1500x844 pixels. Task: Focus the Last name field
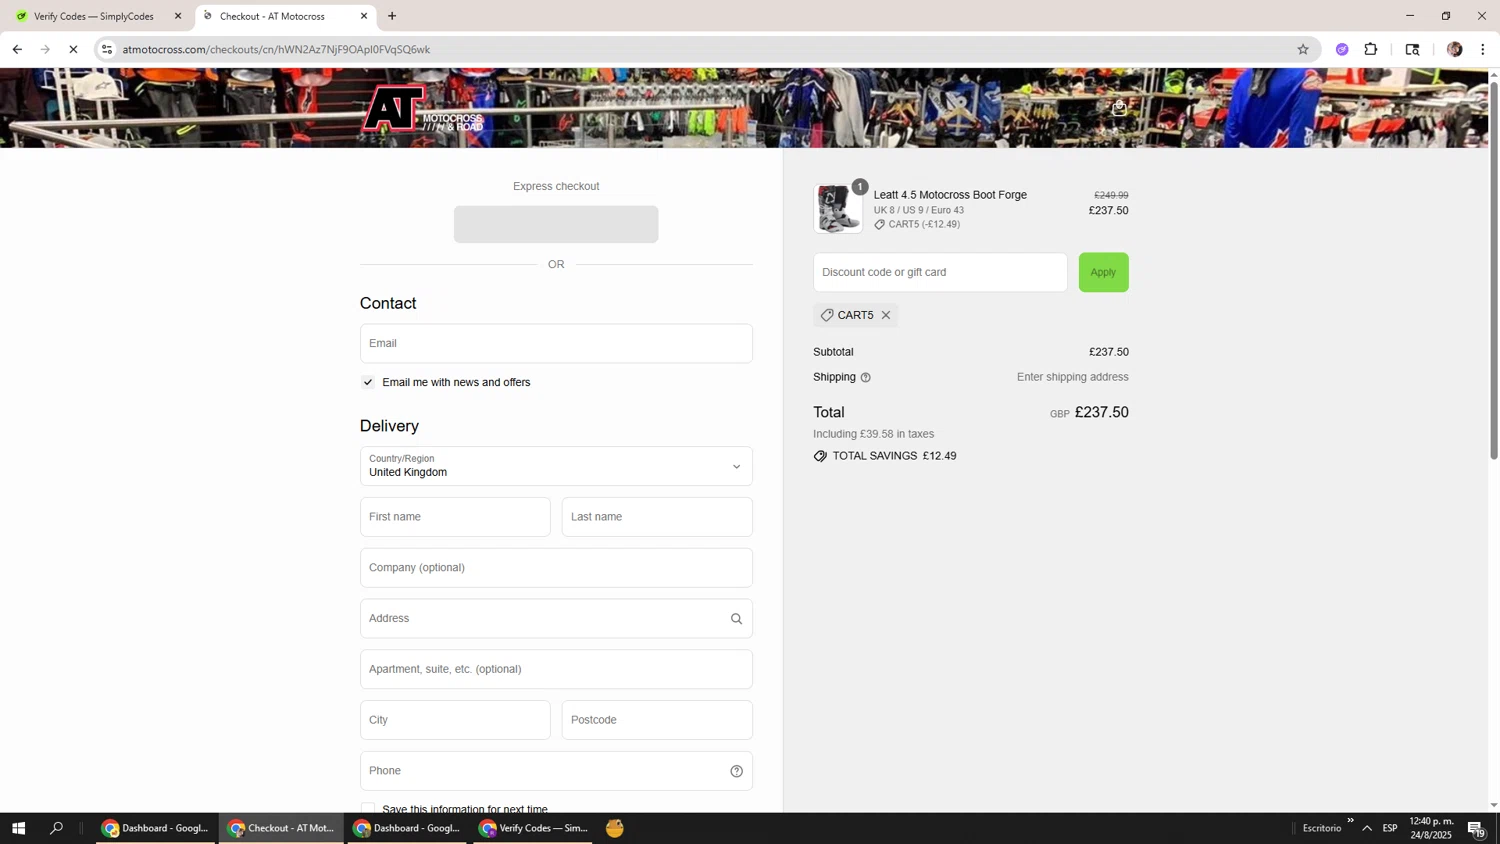(657, 517)
